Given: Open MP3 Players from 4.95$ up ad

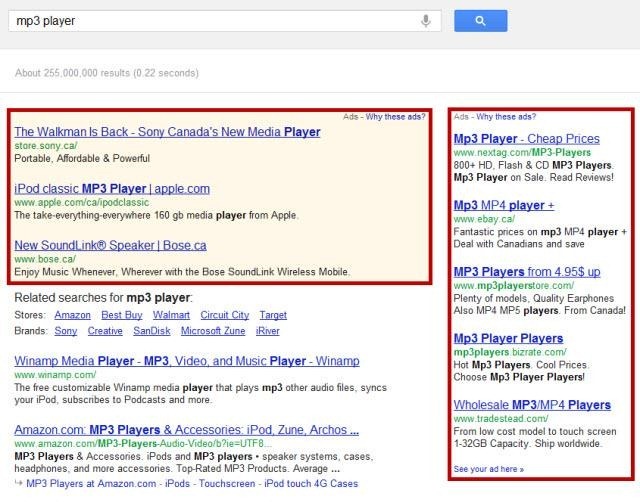Looking at the screenshot, I should click(x=526, y=271).
